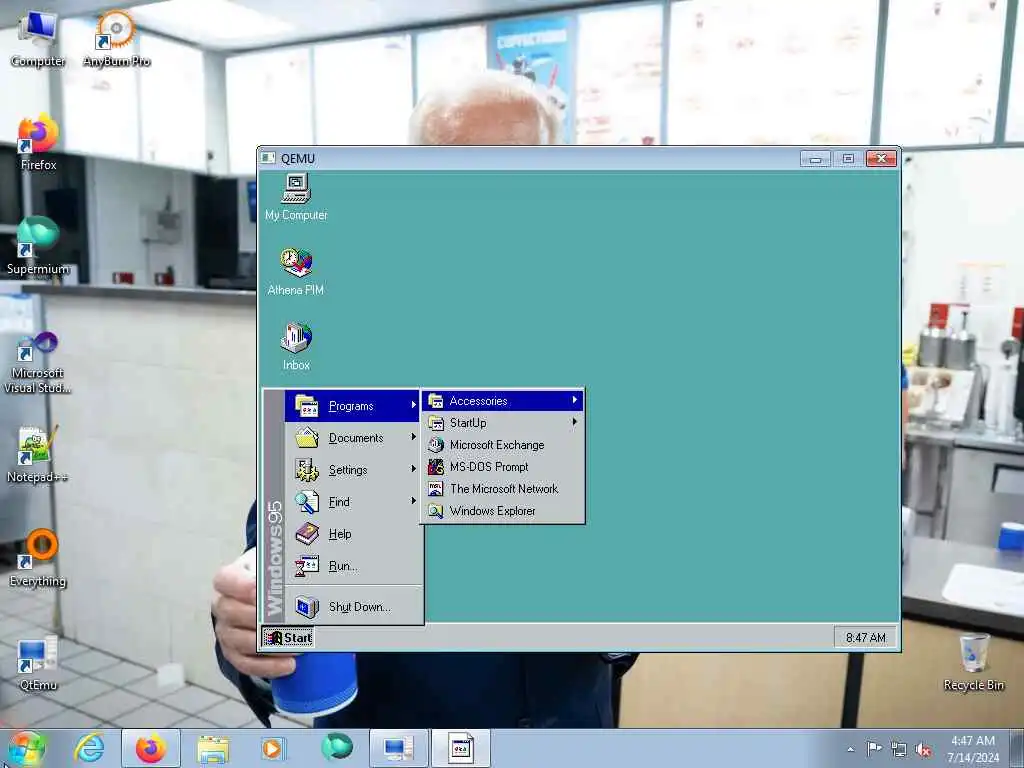Select the AnyBurn Pro desktop shortcut

pos(116,39)
